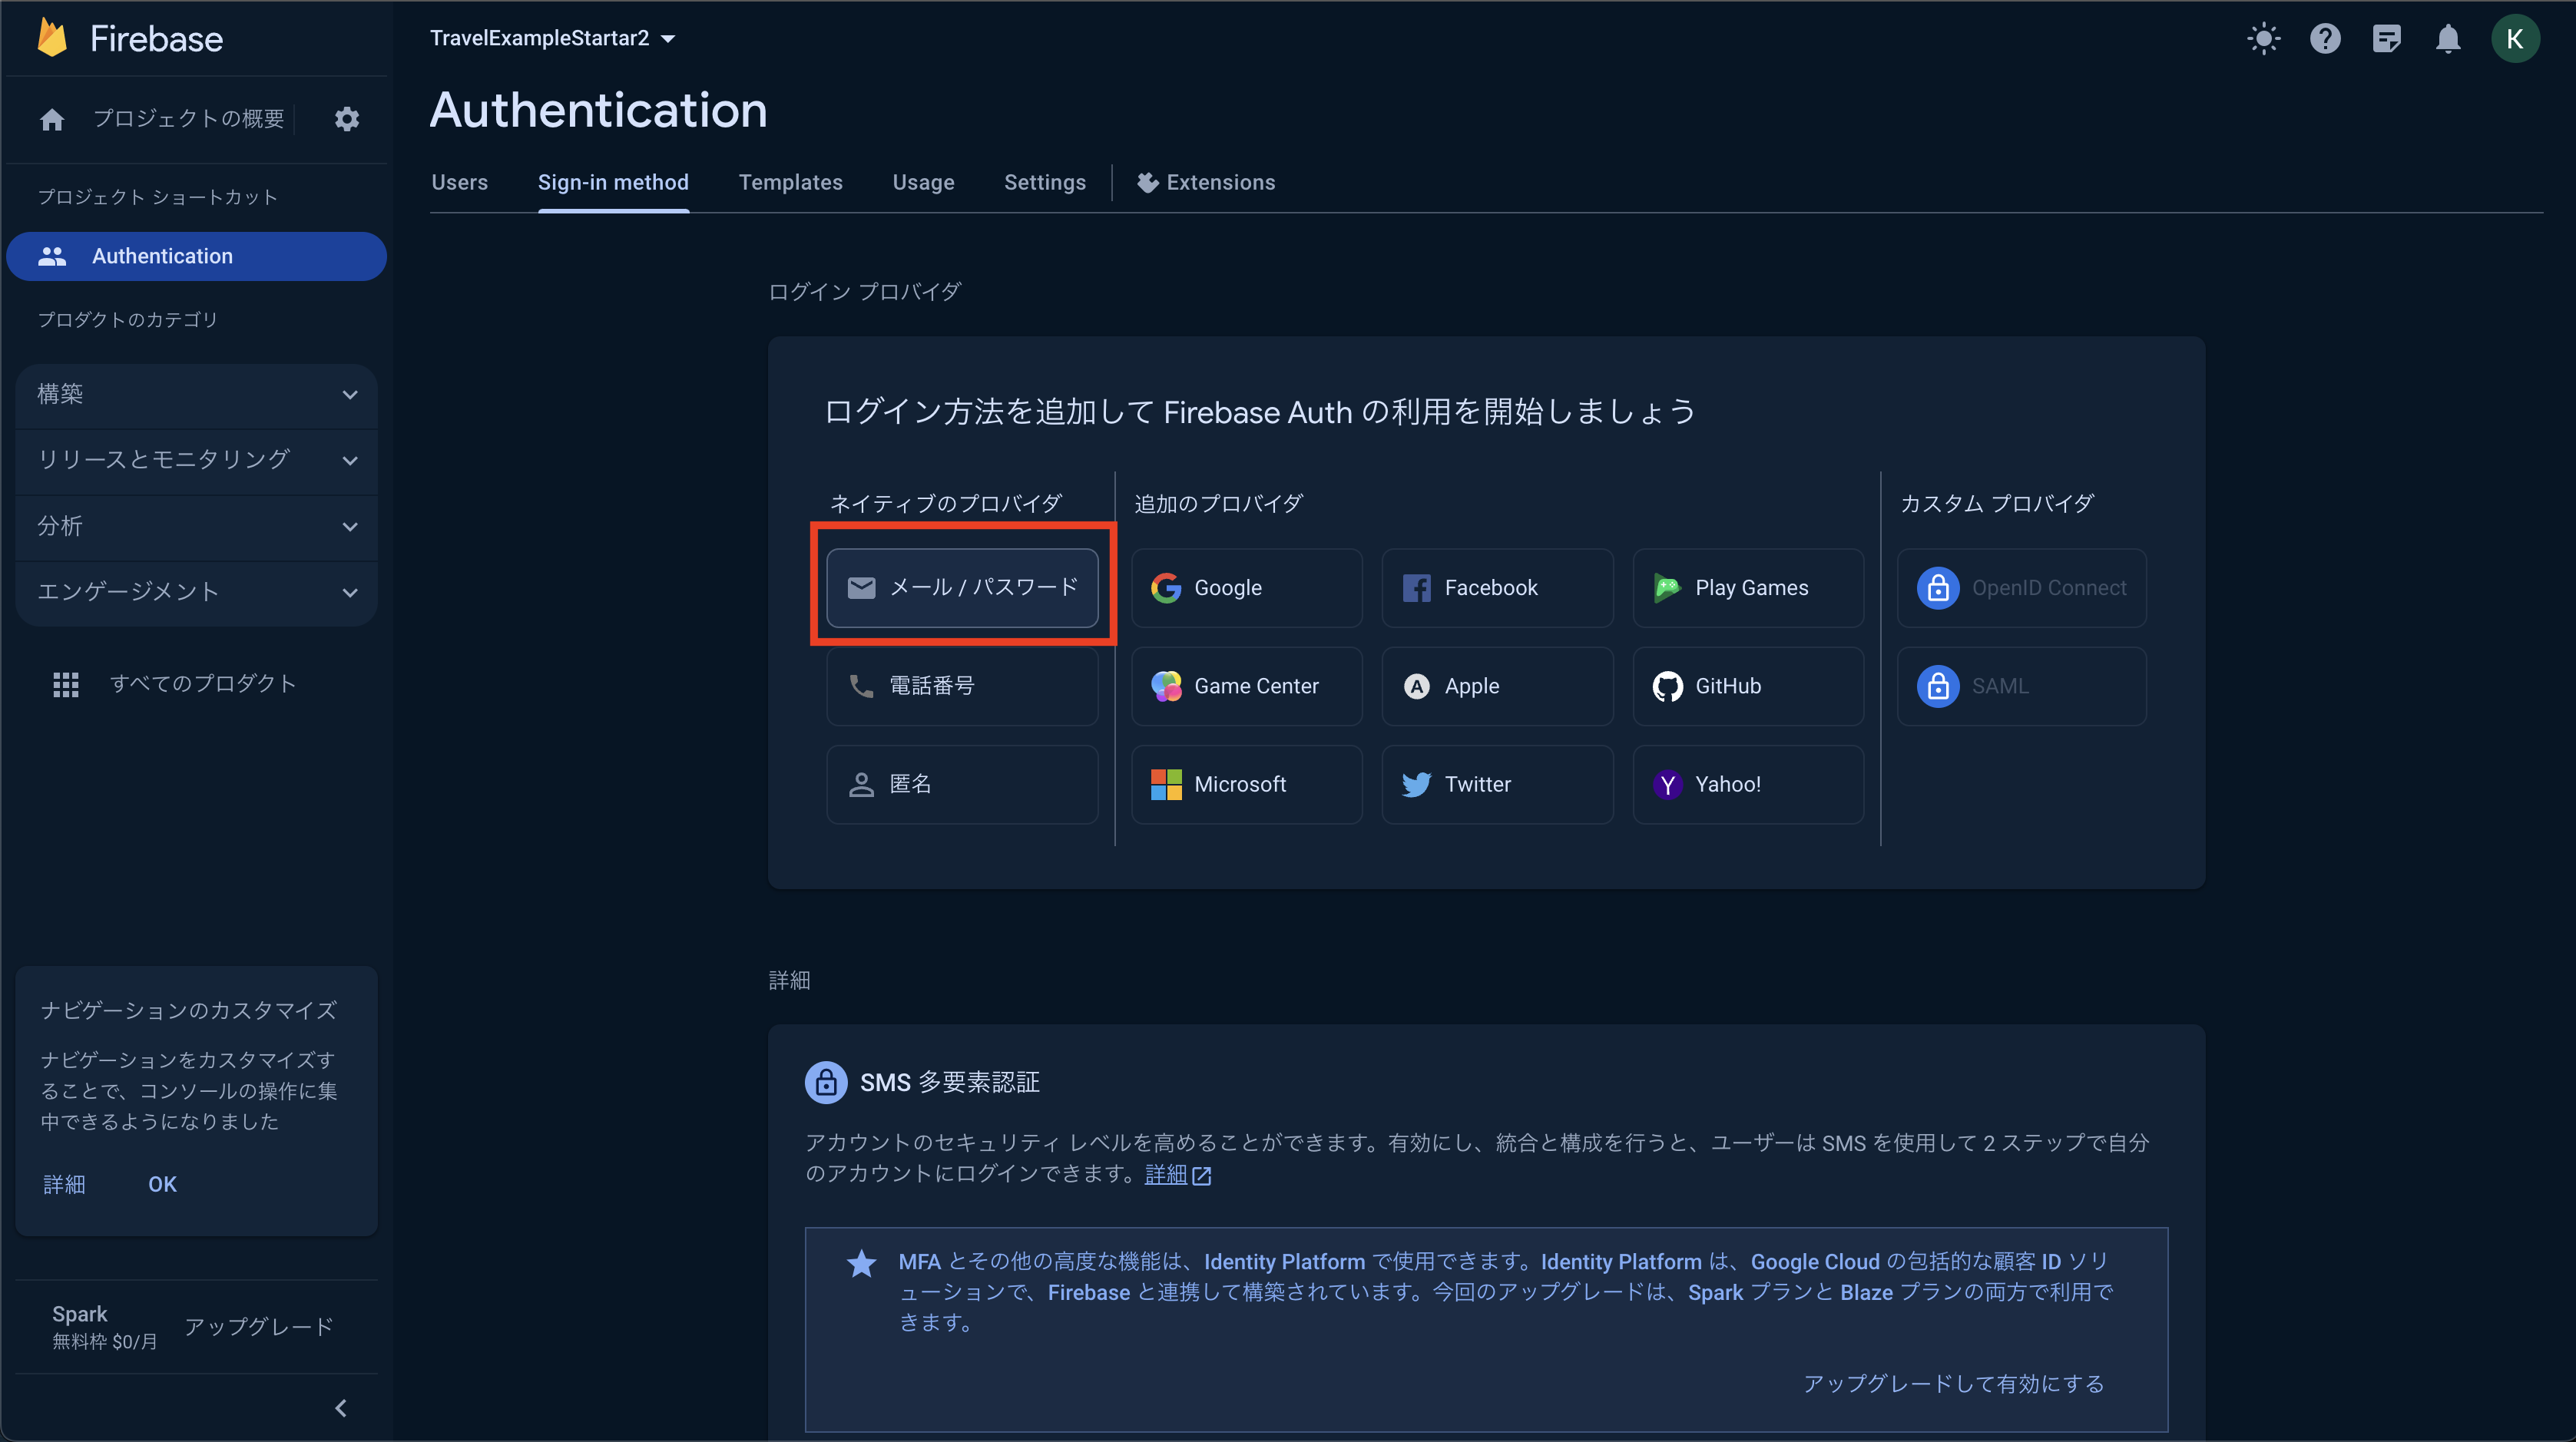The width and height of the screenshot is (2576, 1442).
Task: Open the notifications bell
Action: (x=2448, y=39)
